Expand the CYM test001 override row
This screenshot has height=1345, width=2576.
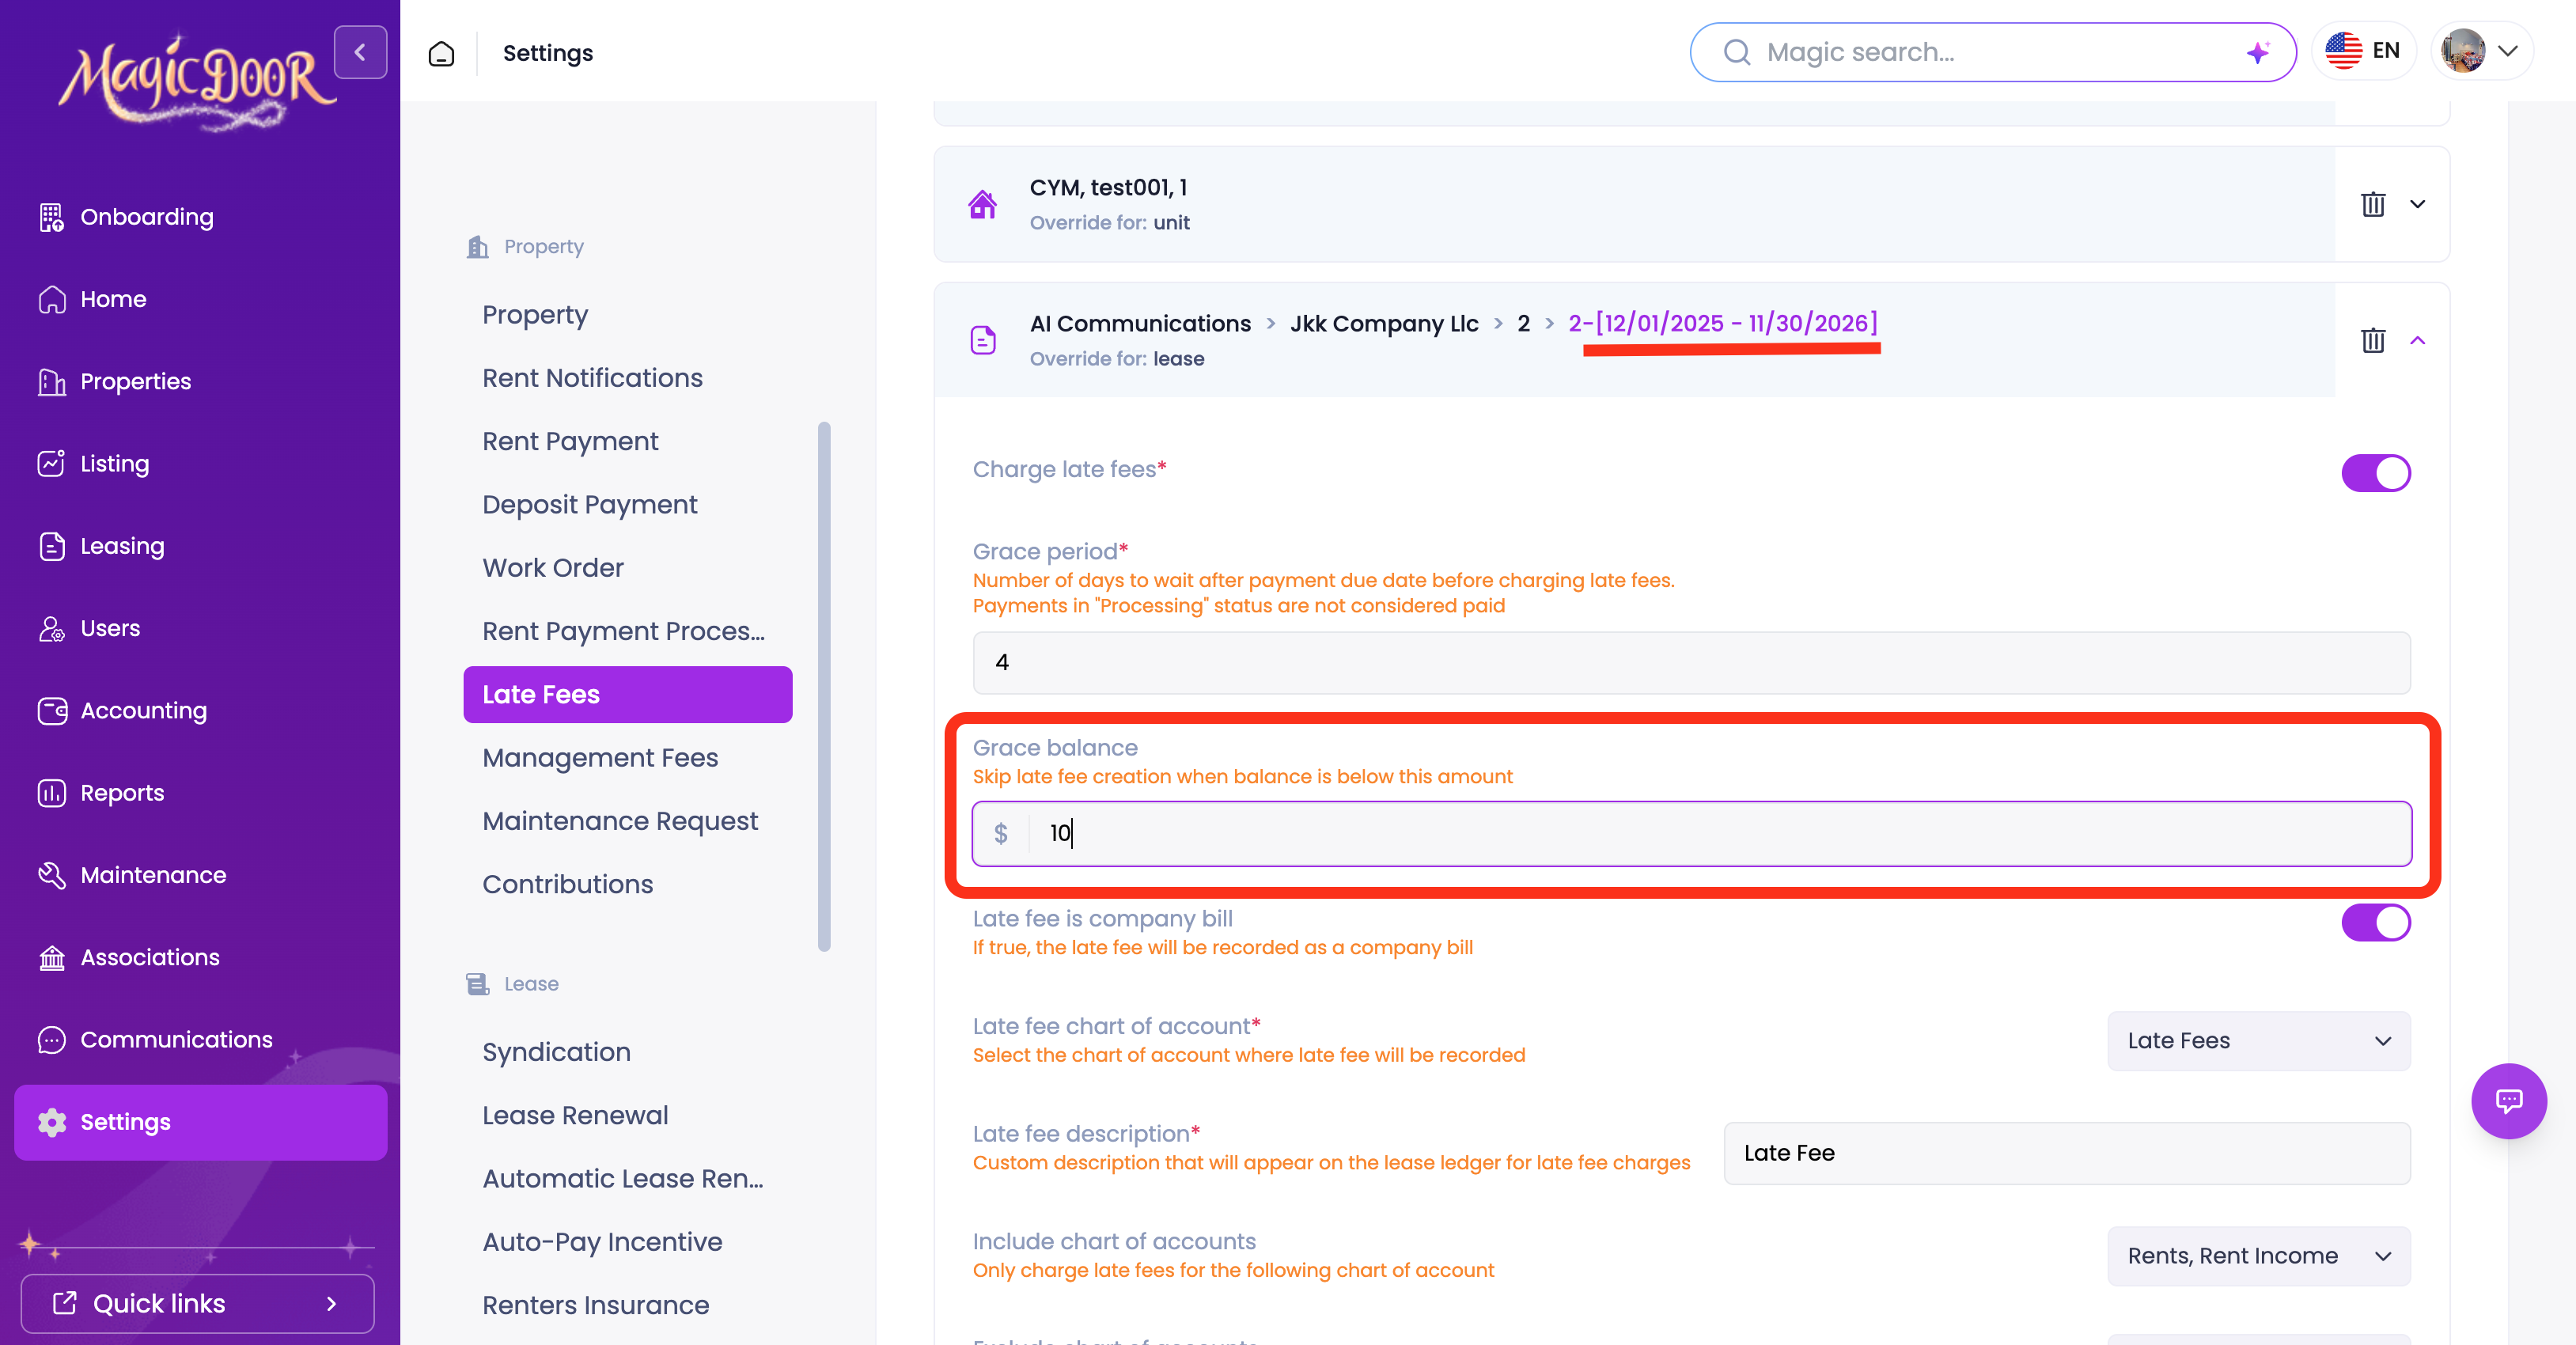pos(2417,204)
